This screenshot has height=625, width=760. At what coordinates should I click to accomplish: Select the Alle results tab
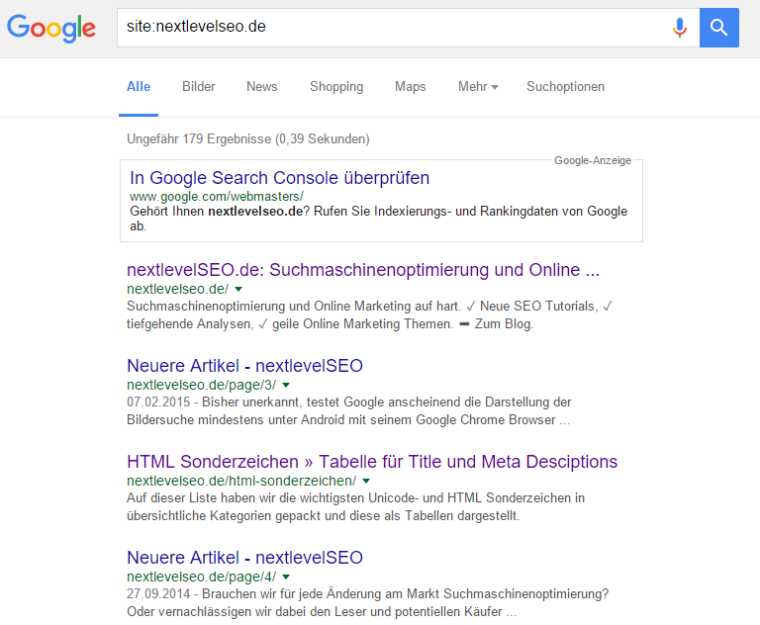pos(139,87)
